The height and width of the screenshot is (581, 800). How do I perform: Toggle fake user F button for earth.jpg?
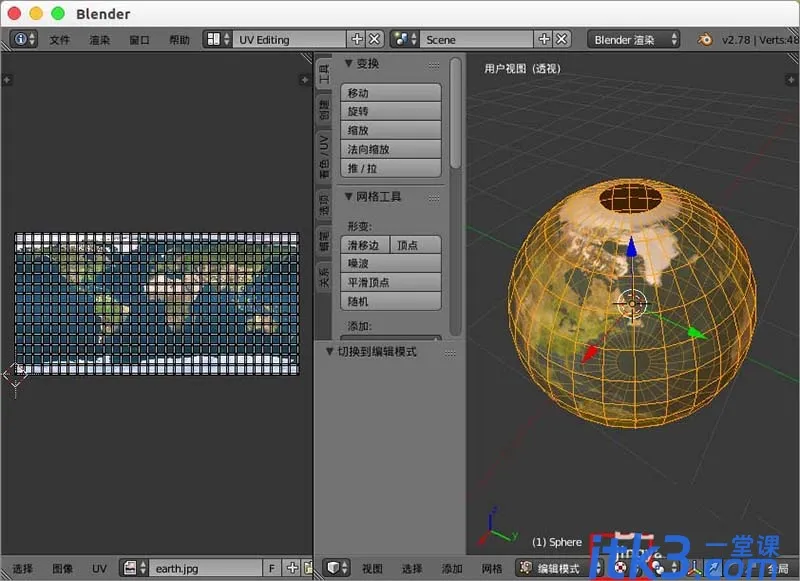pos(272,568)
